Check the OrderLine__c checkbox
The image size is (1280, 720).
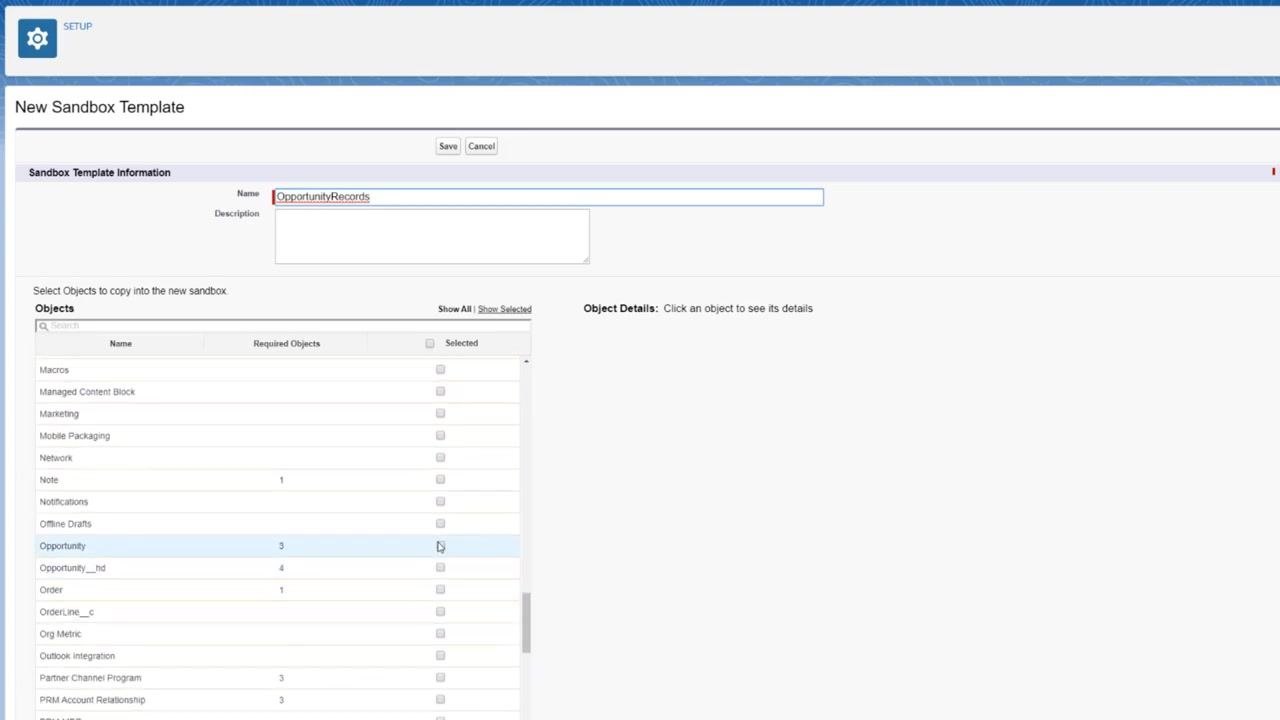tap(440, 611)
